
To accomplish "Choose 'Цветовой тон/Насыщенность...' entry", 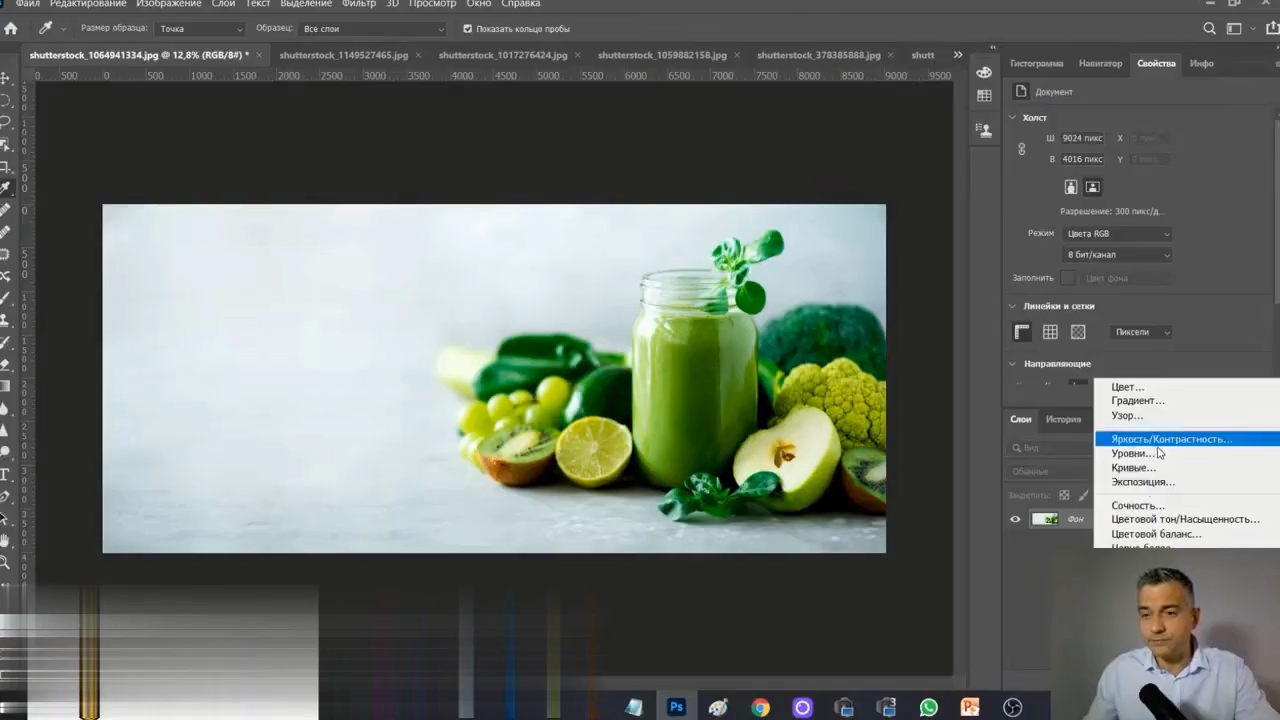I will (x=1187, y=519).
